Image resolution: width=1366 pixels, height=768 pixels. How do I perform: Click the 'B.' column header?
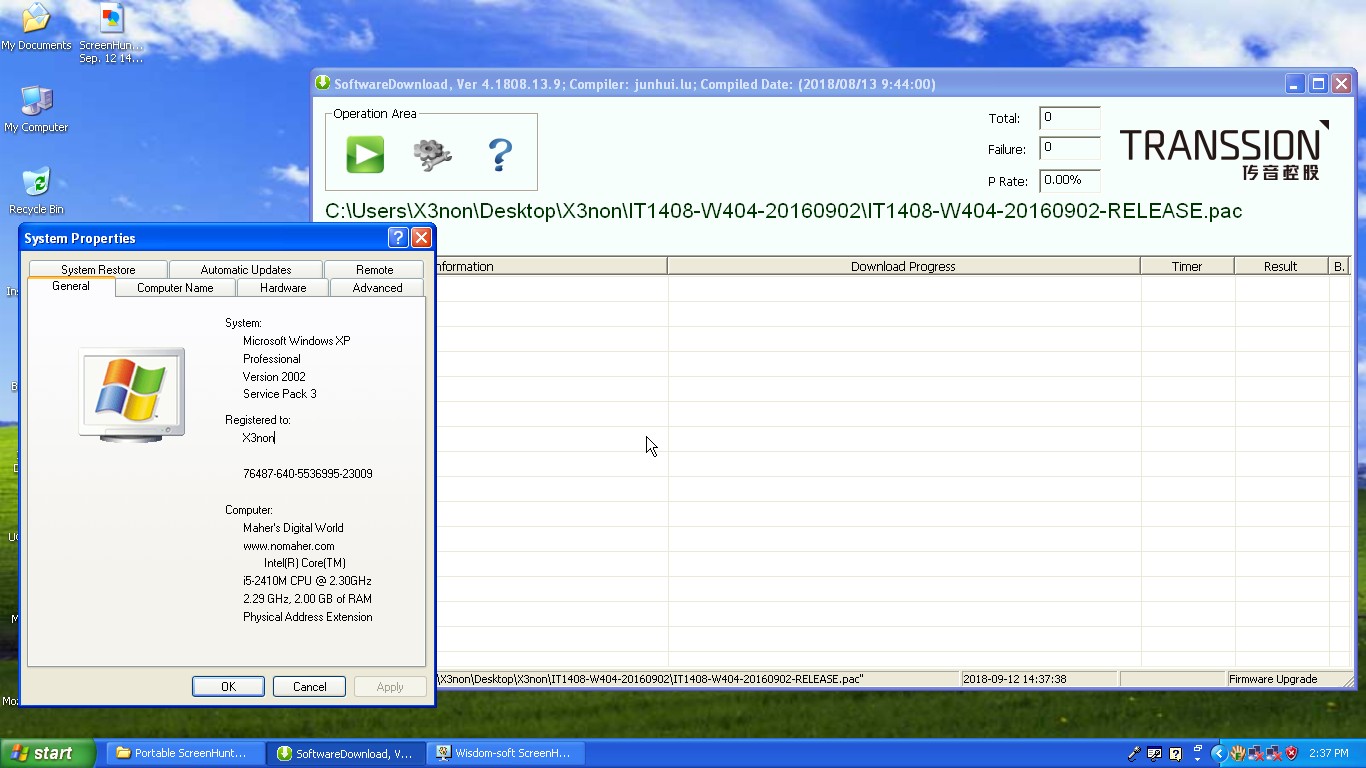point(1339,266)
